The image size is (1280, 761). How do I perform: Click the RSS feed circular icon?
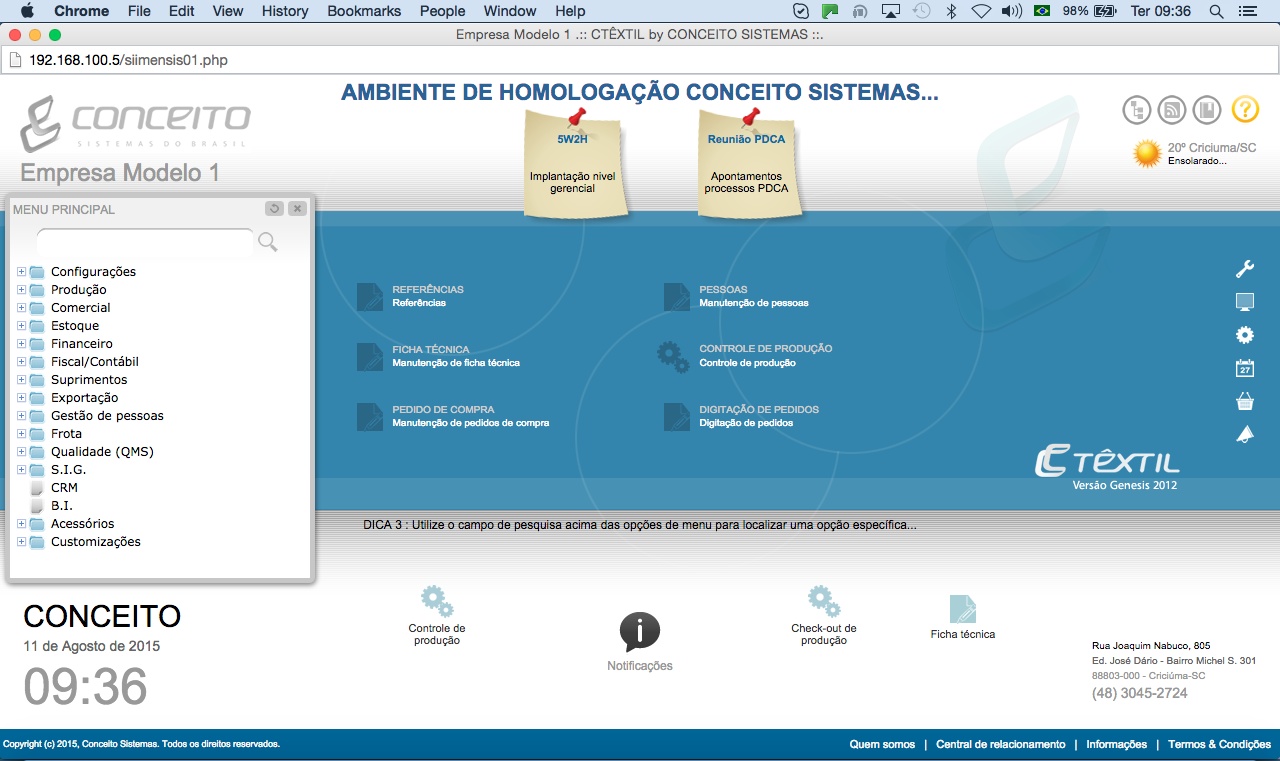(1172, 109)
